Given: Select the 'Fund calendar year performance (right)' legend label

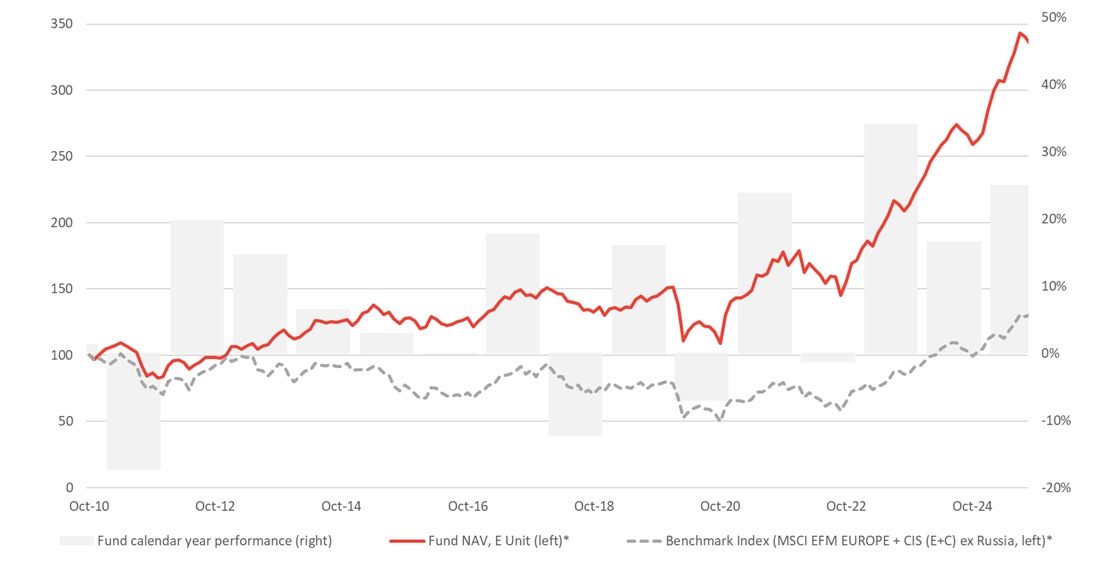Looking at the screenshot, I should (213, 541).
